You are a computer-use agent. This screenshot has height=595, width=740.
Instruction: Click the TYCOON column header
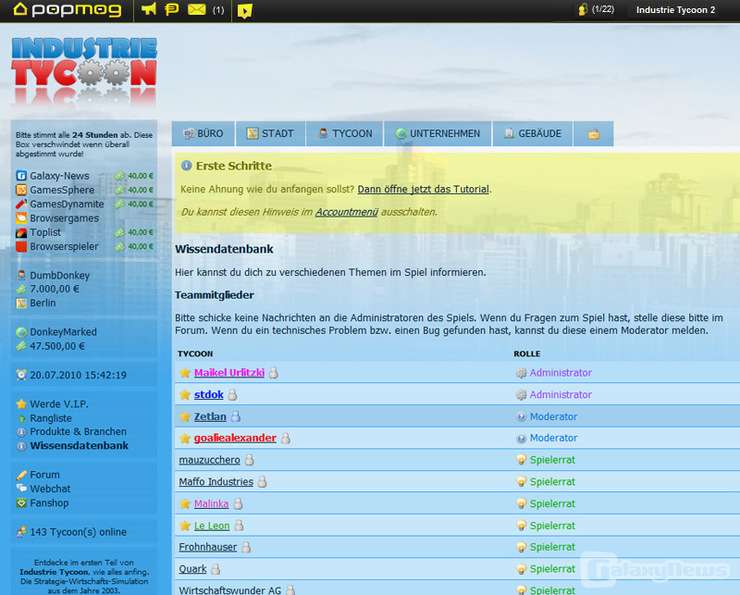tap(195, 354)
